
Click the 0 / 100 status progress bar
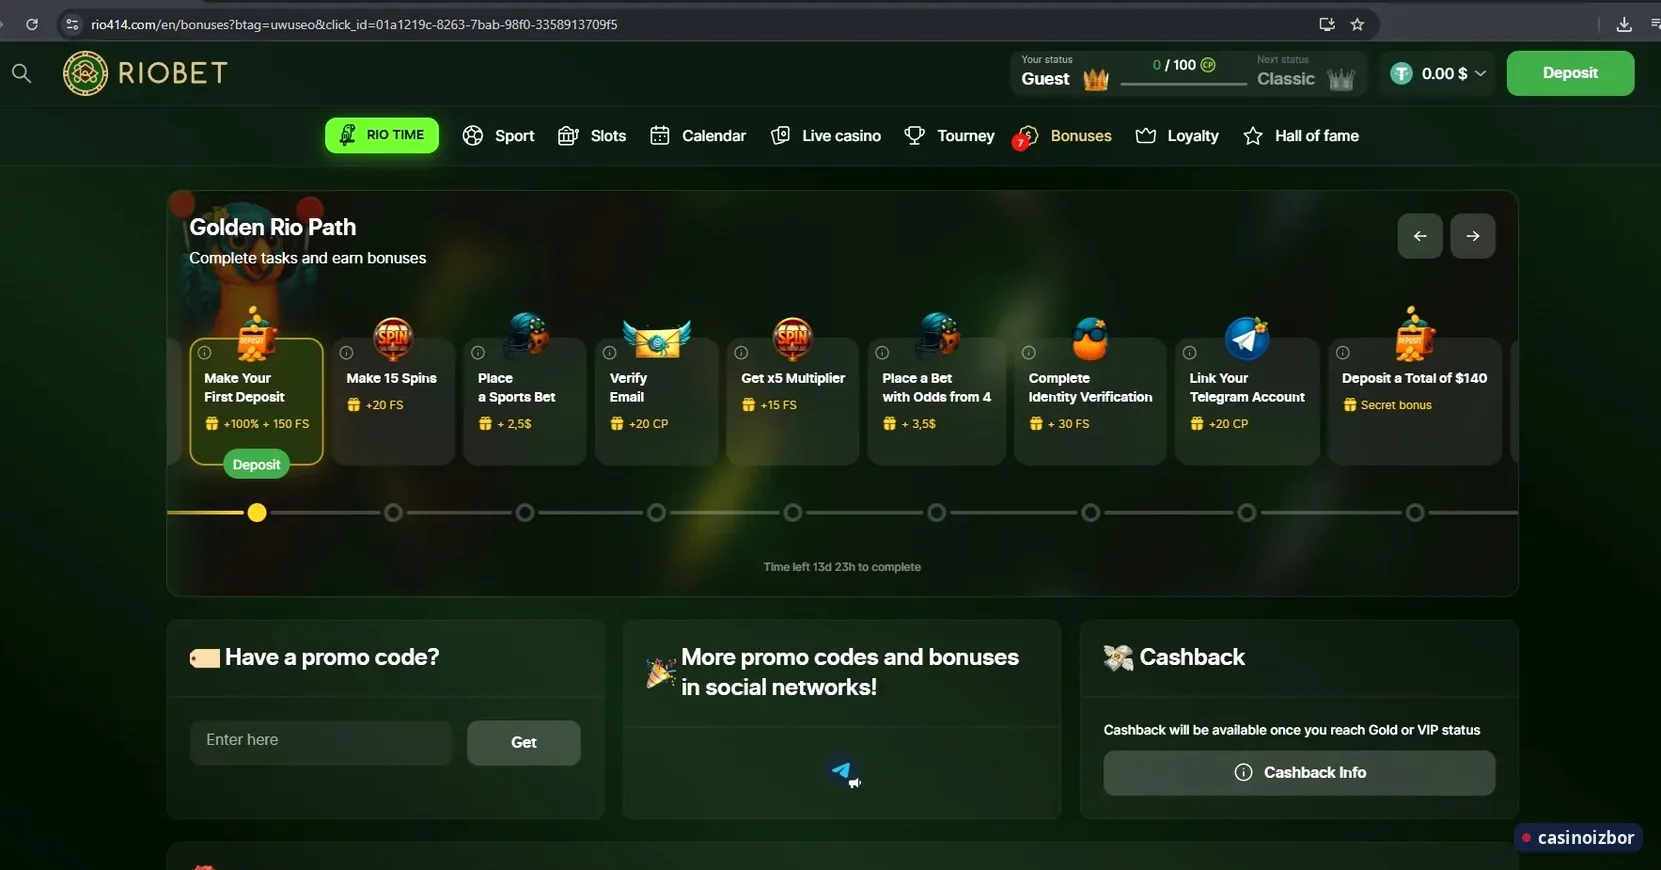point(1184,84)
